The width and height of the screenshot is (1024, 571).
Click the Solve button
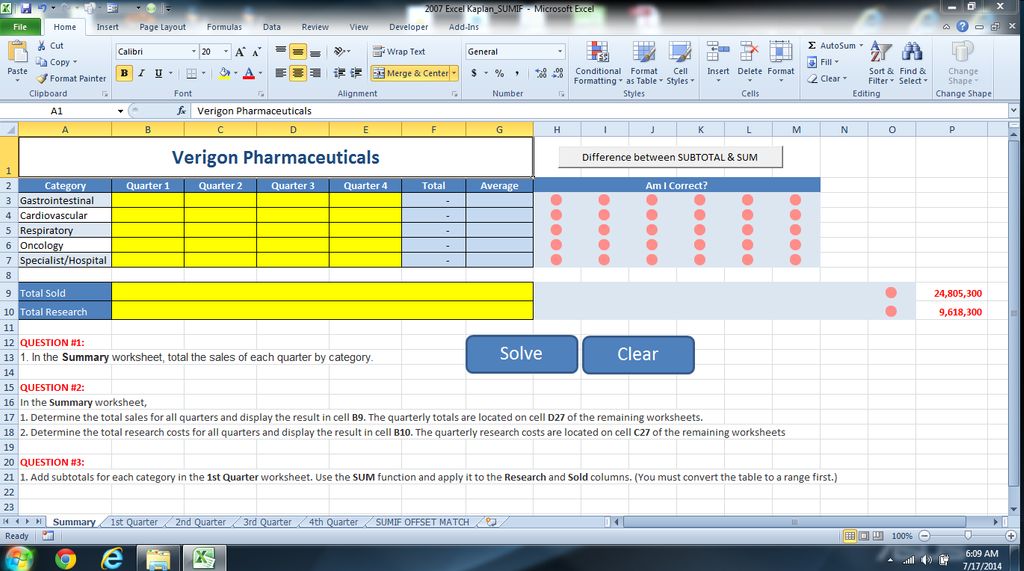pos(521,354)
